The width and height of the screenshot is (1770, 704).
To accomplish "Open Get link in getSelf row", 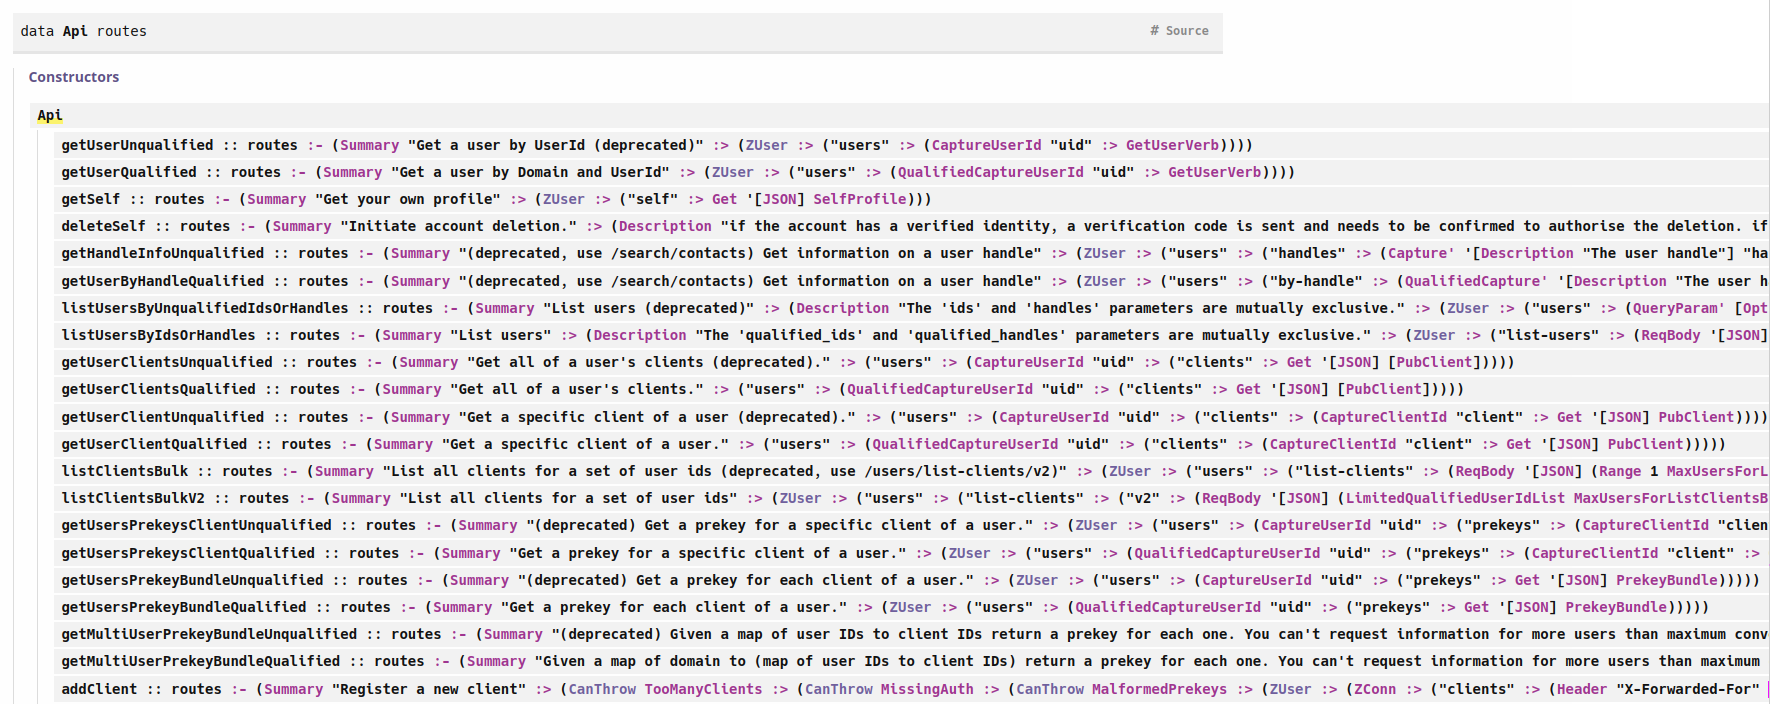I will click(x=725, y=199).
